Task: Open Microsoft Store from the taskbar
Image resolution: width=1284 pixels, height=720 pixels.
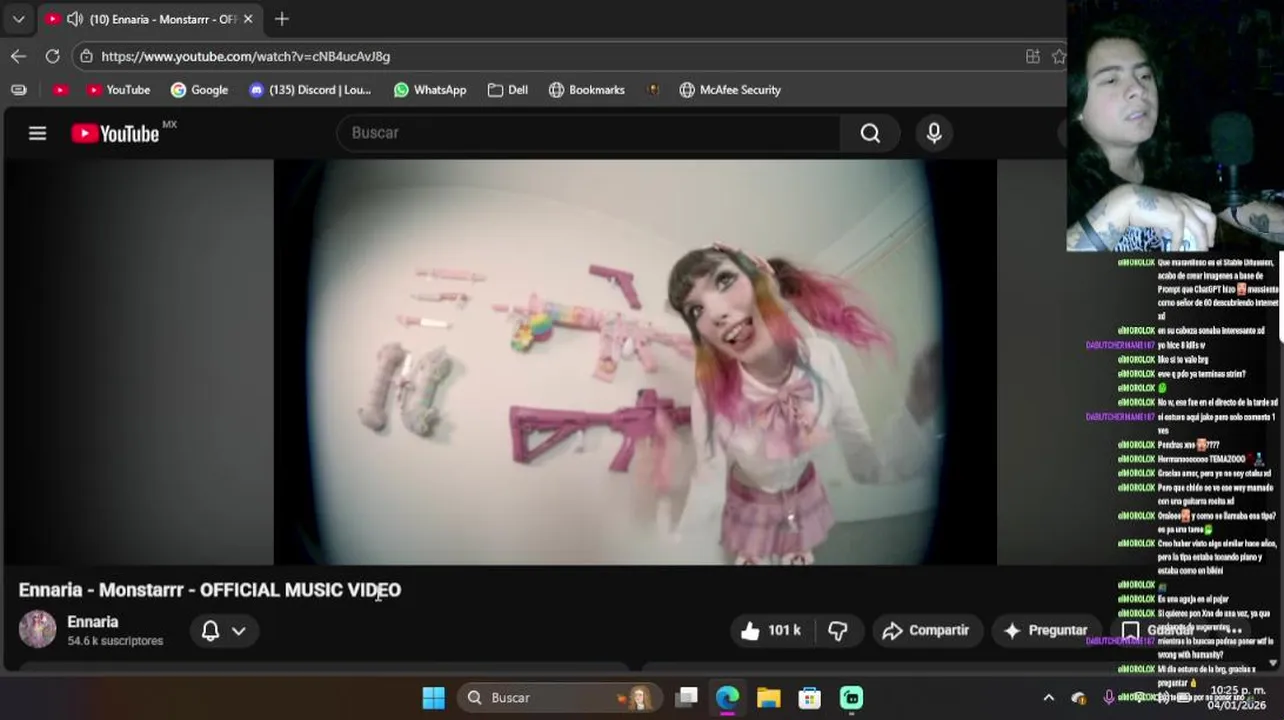Action: pyautogui.click(x=810, y=698)
